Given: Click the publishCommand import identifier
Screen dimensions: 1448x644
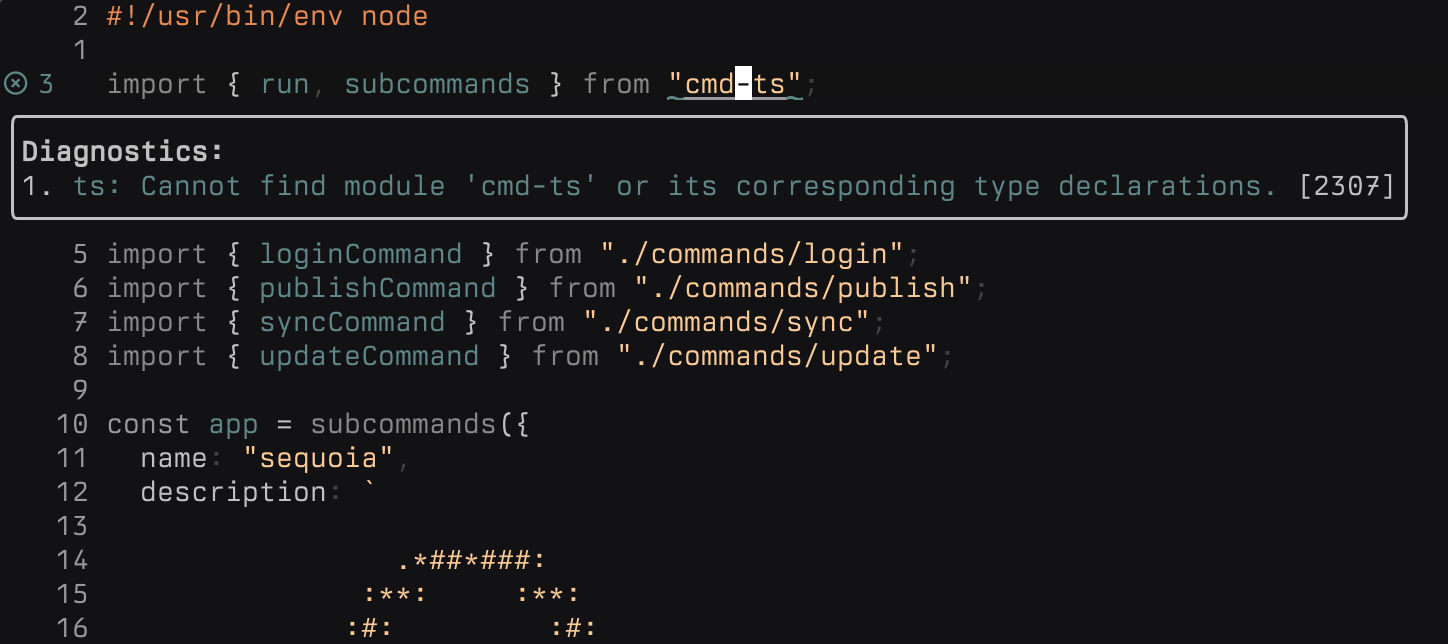Looking at the screenshot, I should click(377, 288).
